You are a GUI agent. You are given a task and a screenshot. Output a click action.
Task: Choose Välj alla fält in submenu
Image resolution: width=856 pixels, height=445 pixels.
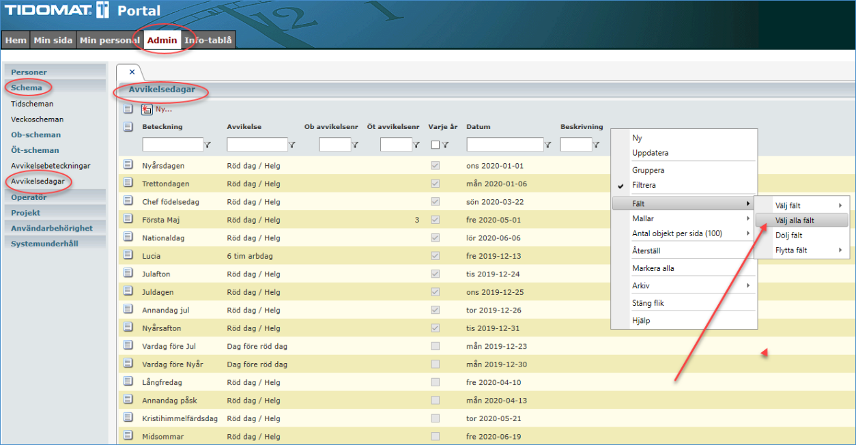(802, 220)
